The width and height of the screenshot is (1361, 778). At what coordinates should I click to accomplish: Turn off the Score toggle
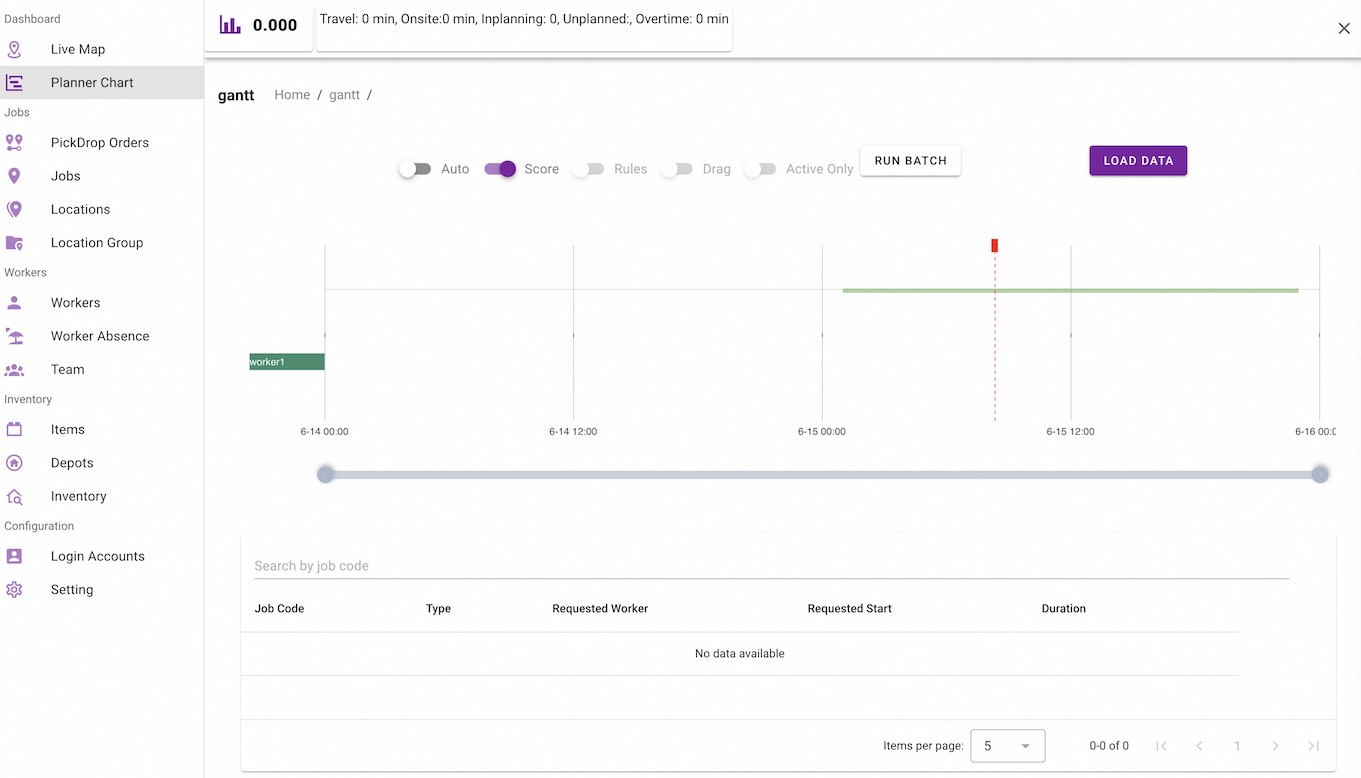coord(500,169)
